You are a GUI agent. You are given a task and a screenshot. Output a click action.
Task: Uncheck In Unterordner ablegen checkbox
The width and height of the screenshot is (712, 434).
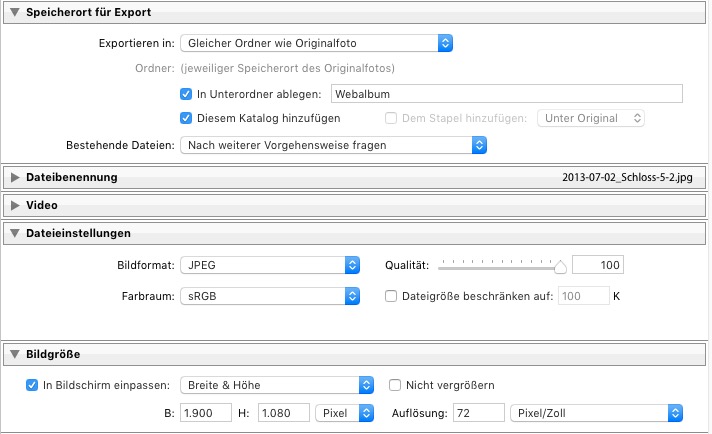click(x=186, y=94)
